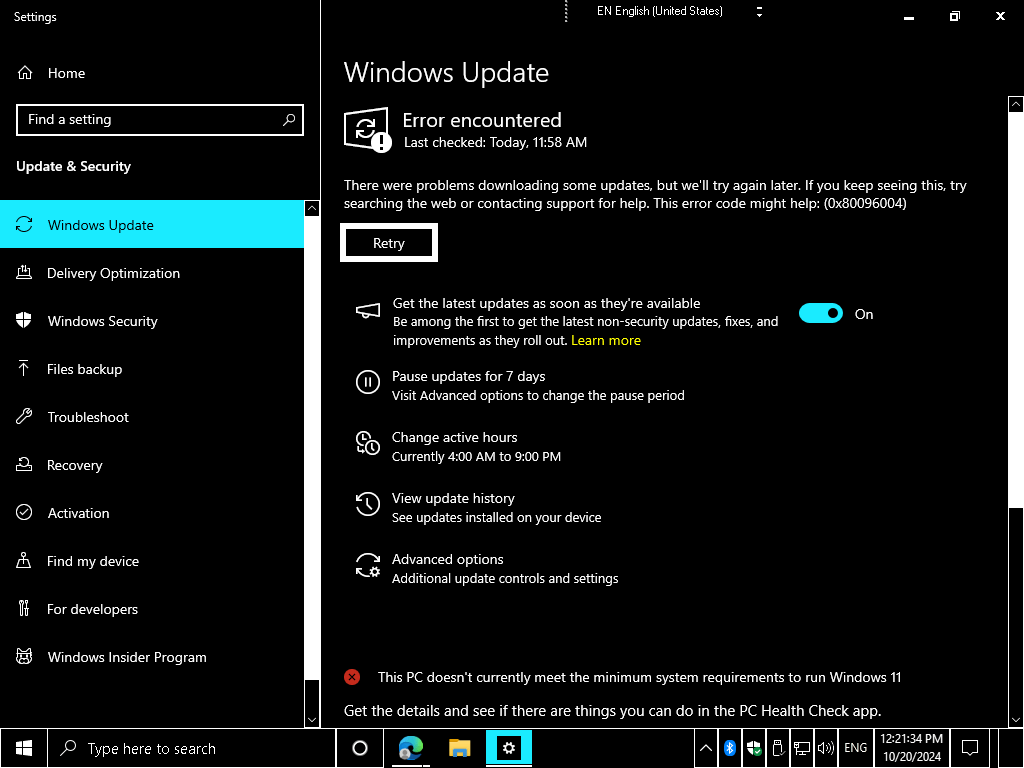Click the Windows Security tray icon

[x=754, y=748]
